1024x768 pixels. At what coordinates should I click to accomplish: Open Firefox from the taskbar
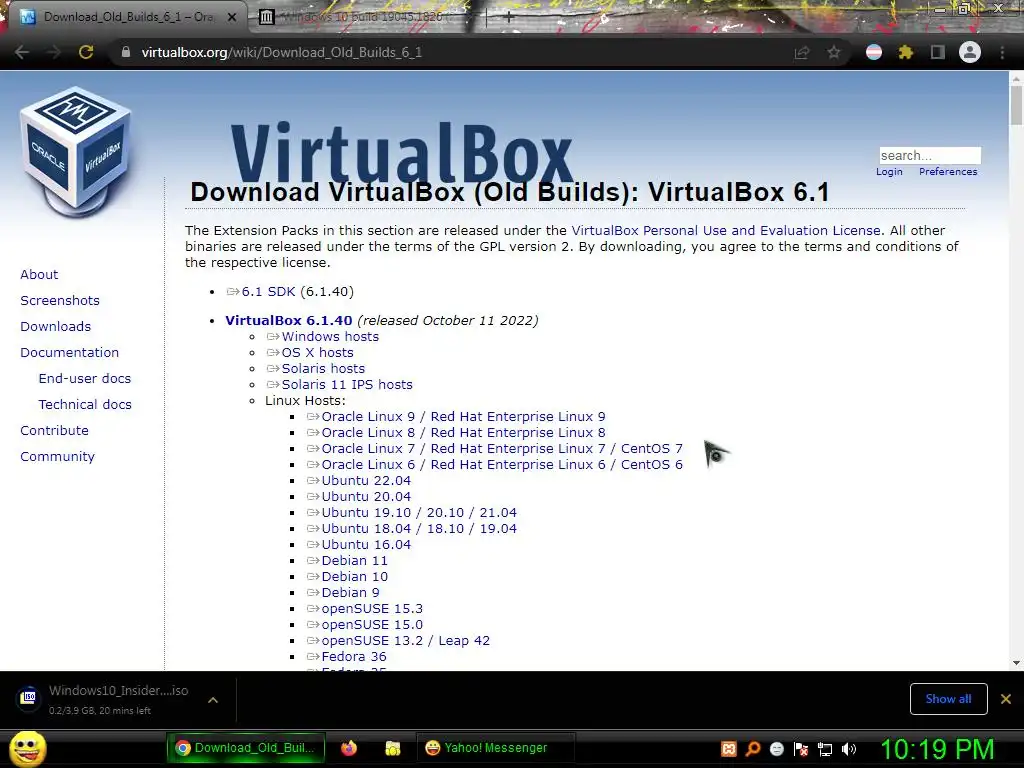click(349, 748)
